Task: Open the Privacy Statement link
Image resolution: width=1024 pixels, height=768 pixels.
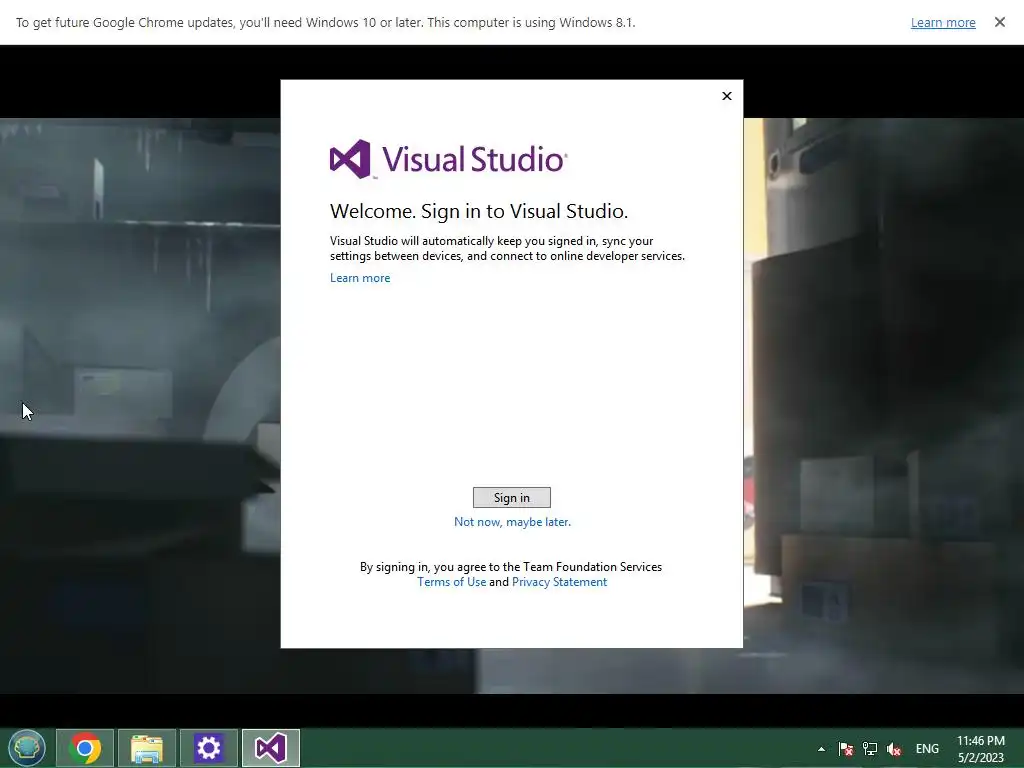Action: pos(559,582)
